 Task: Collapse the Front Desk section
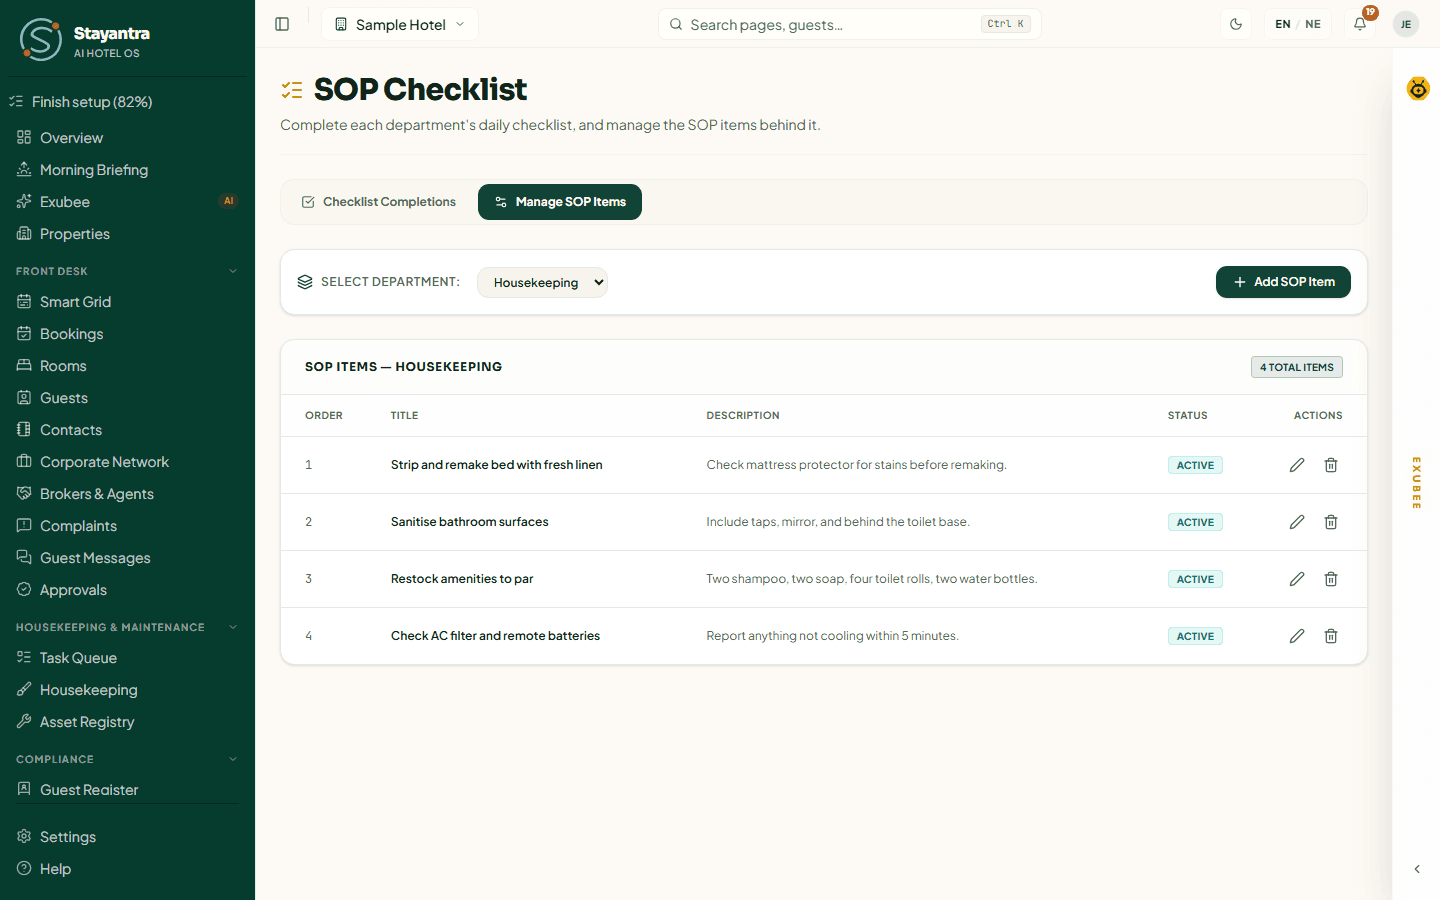pos(127,271)
